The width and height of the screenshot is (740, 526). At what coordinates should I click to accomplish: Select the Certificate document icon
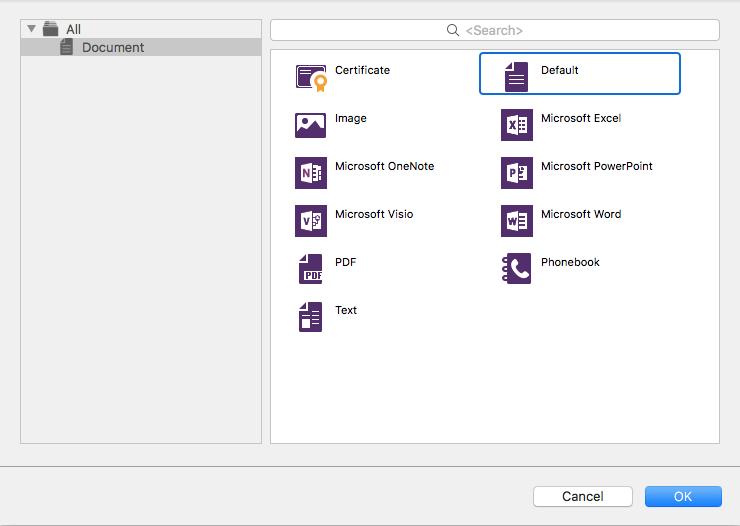311,77
